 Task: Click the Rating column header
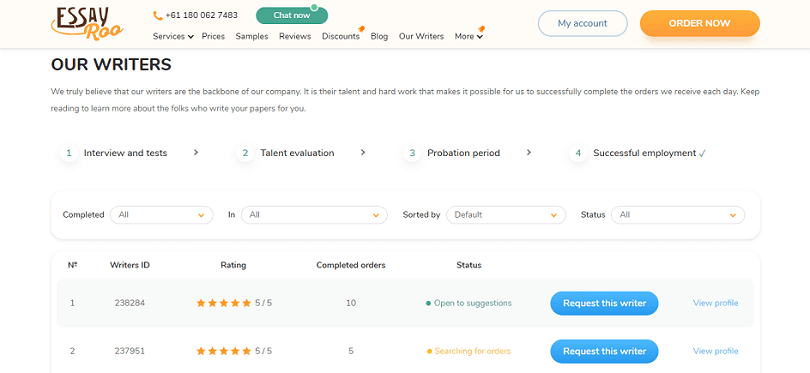pyautogui.click(x=233, y=265)
